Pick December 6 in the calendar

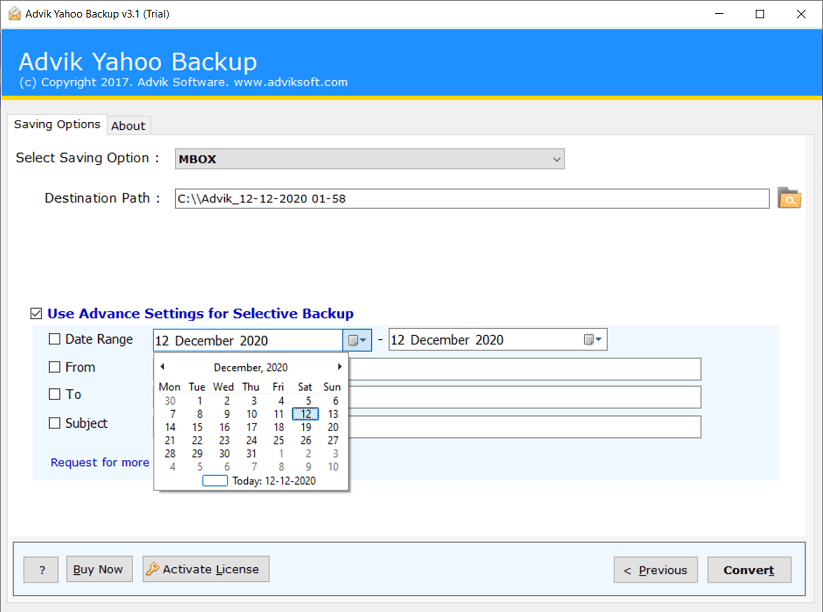(335, 401)
